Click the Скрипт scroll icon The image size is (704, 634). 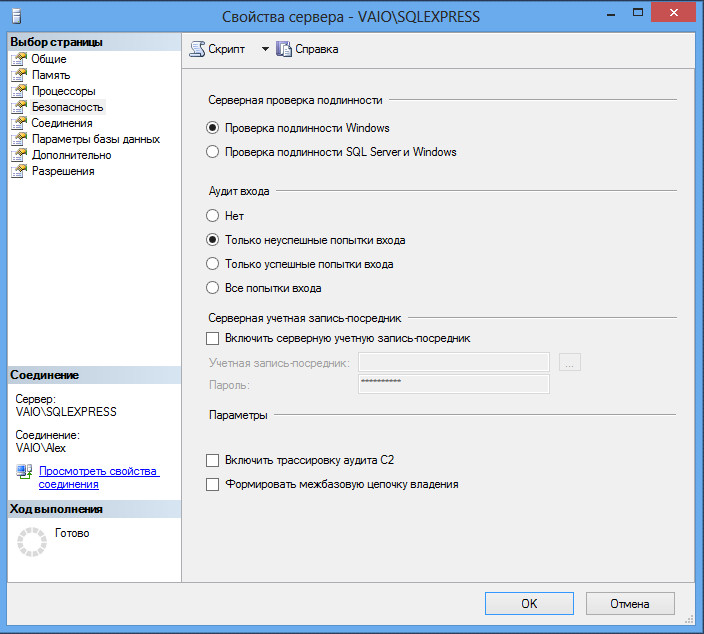[x=197, y=49]
